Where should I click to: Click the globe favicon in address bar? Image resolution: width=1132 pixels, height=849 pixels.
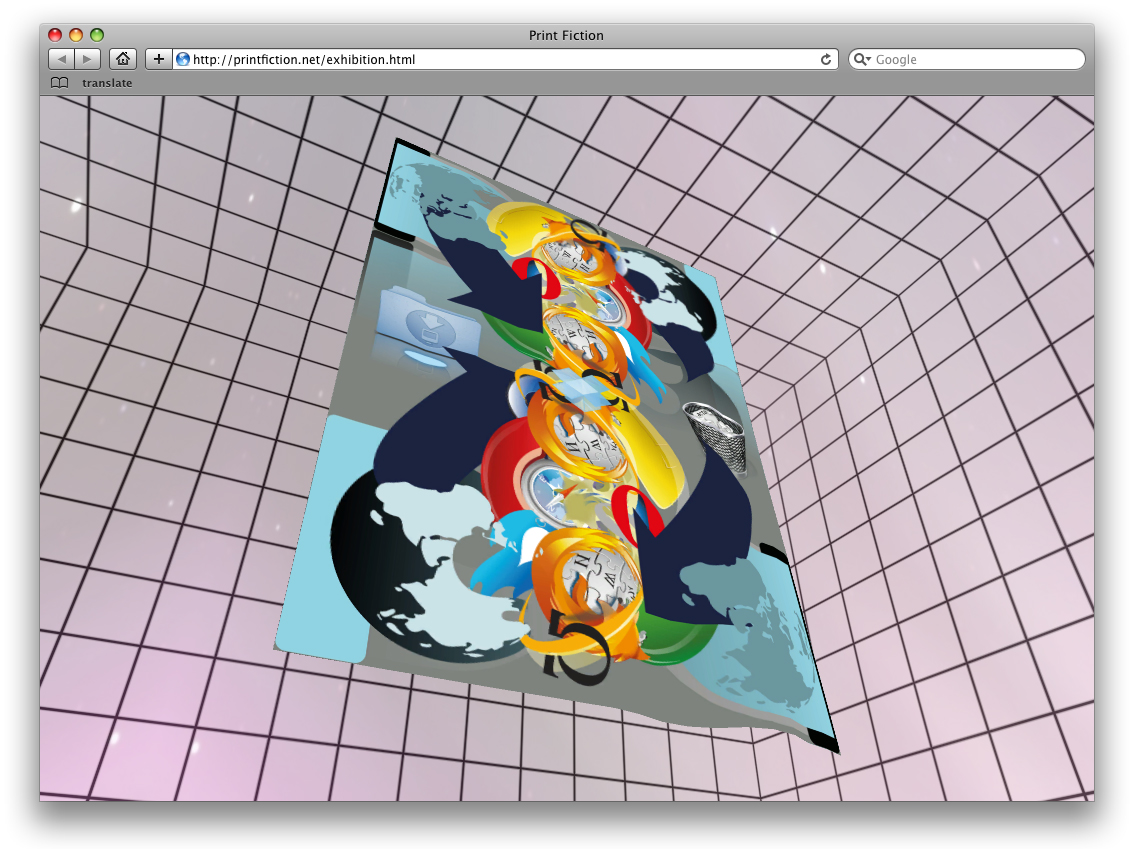coord(183,59)
